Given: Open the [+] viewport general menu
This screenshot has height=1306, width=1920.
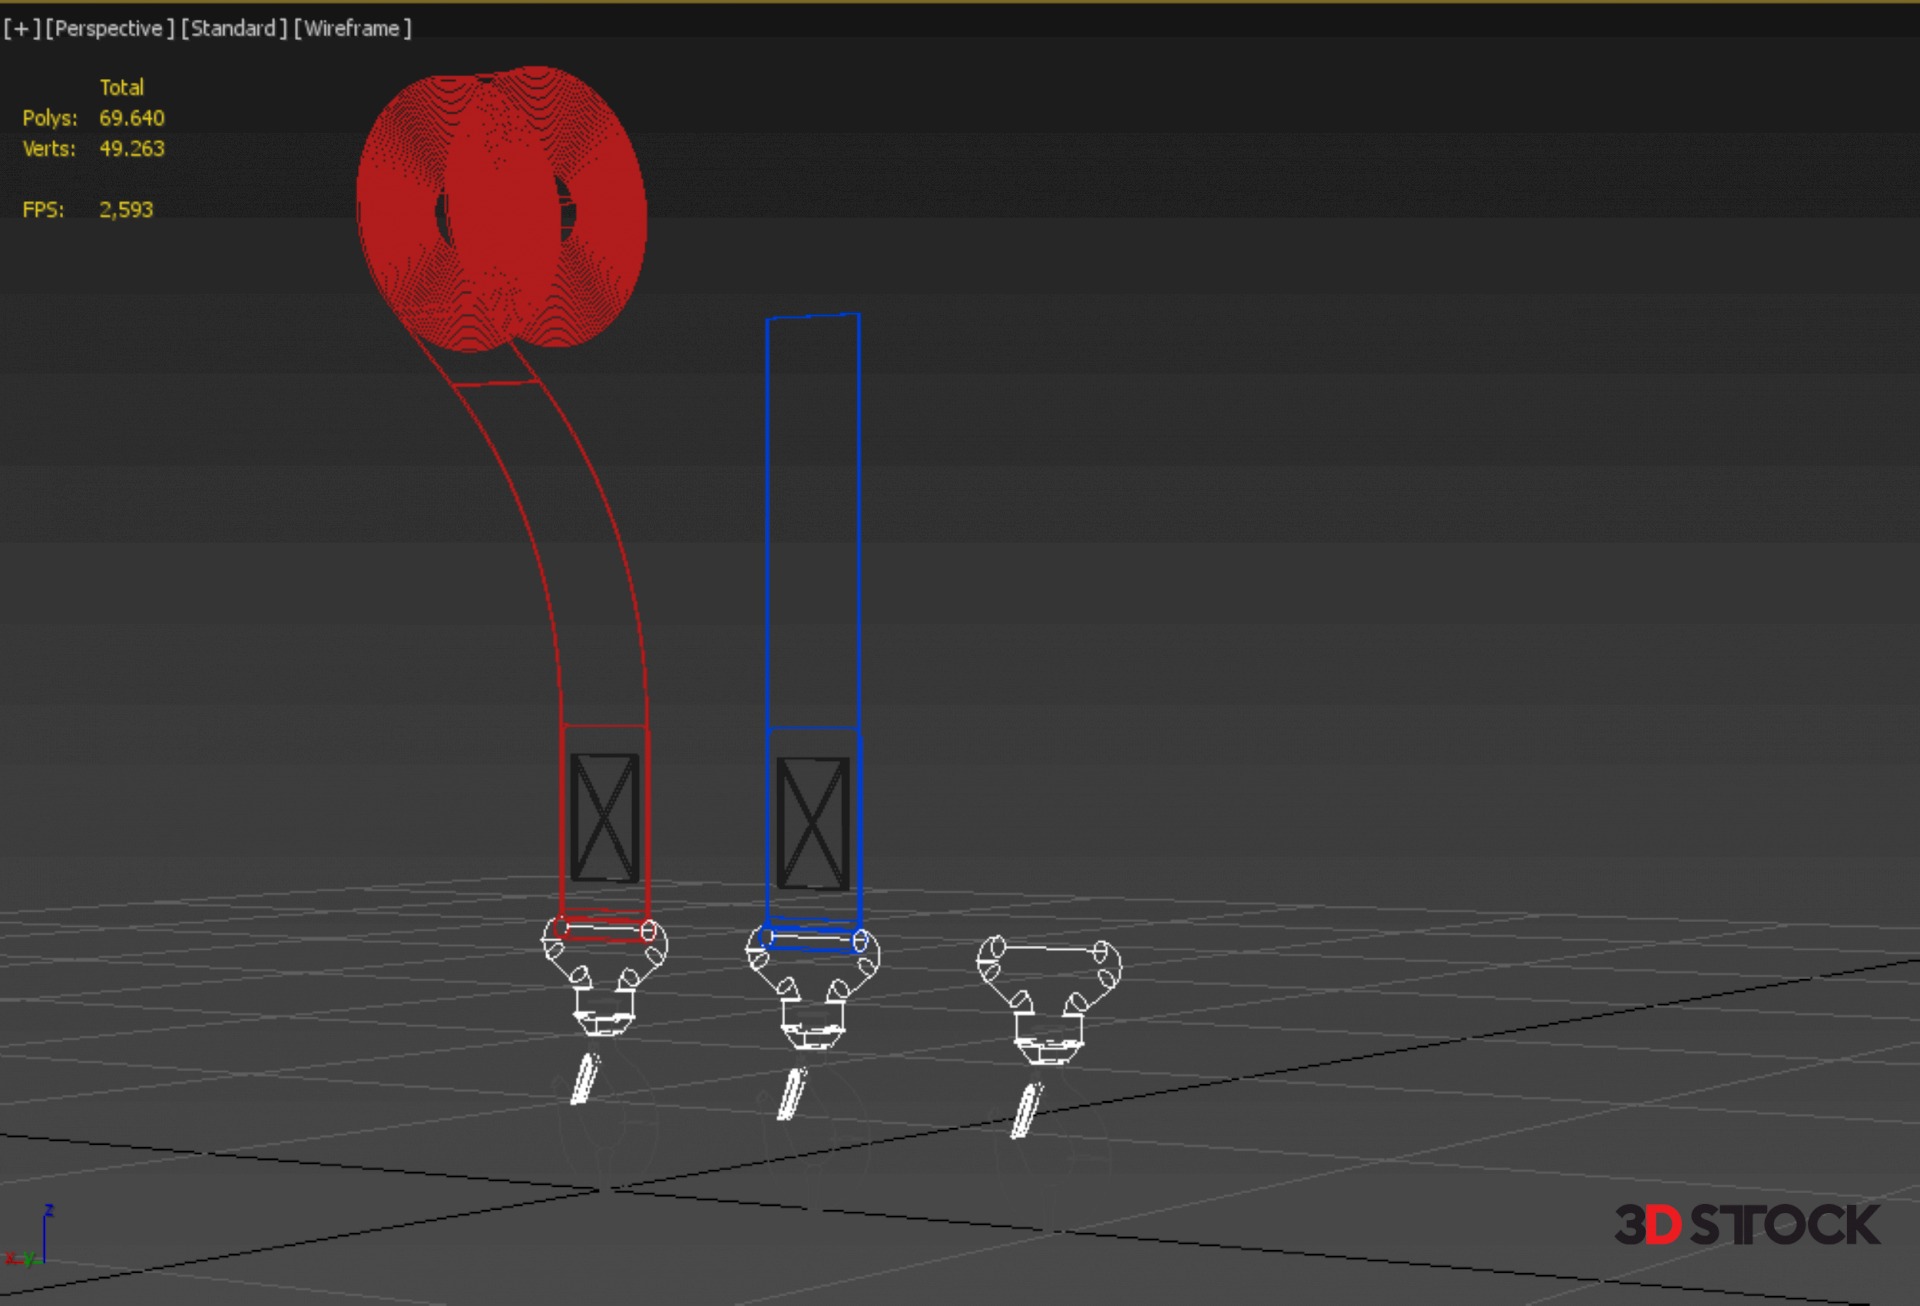Looking at the screenshot, I should (22, 29).
